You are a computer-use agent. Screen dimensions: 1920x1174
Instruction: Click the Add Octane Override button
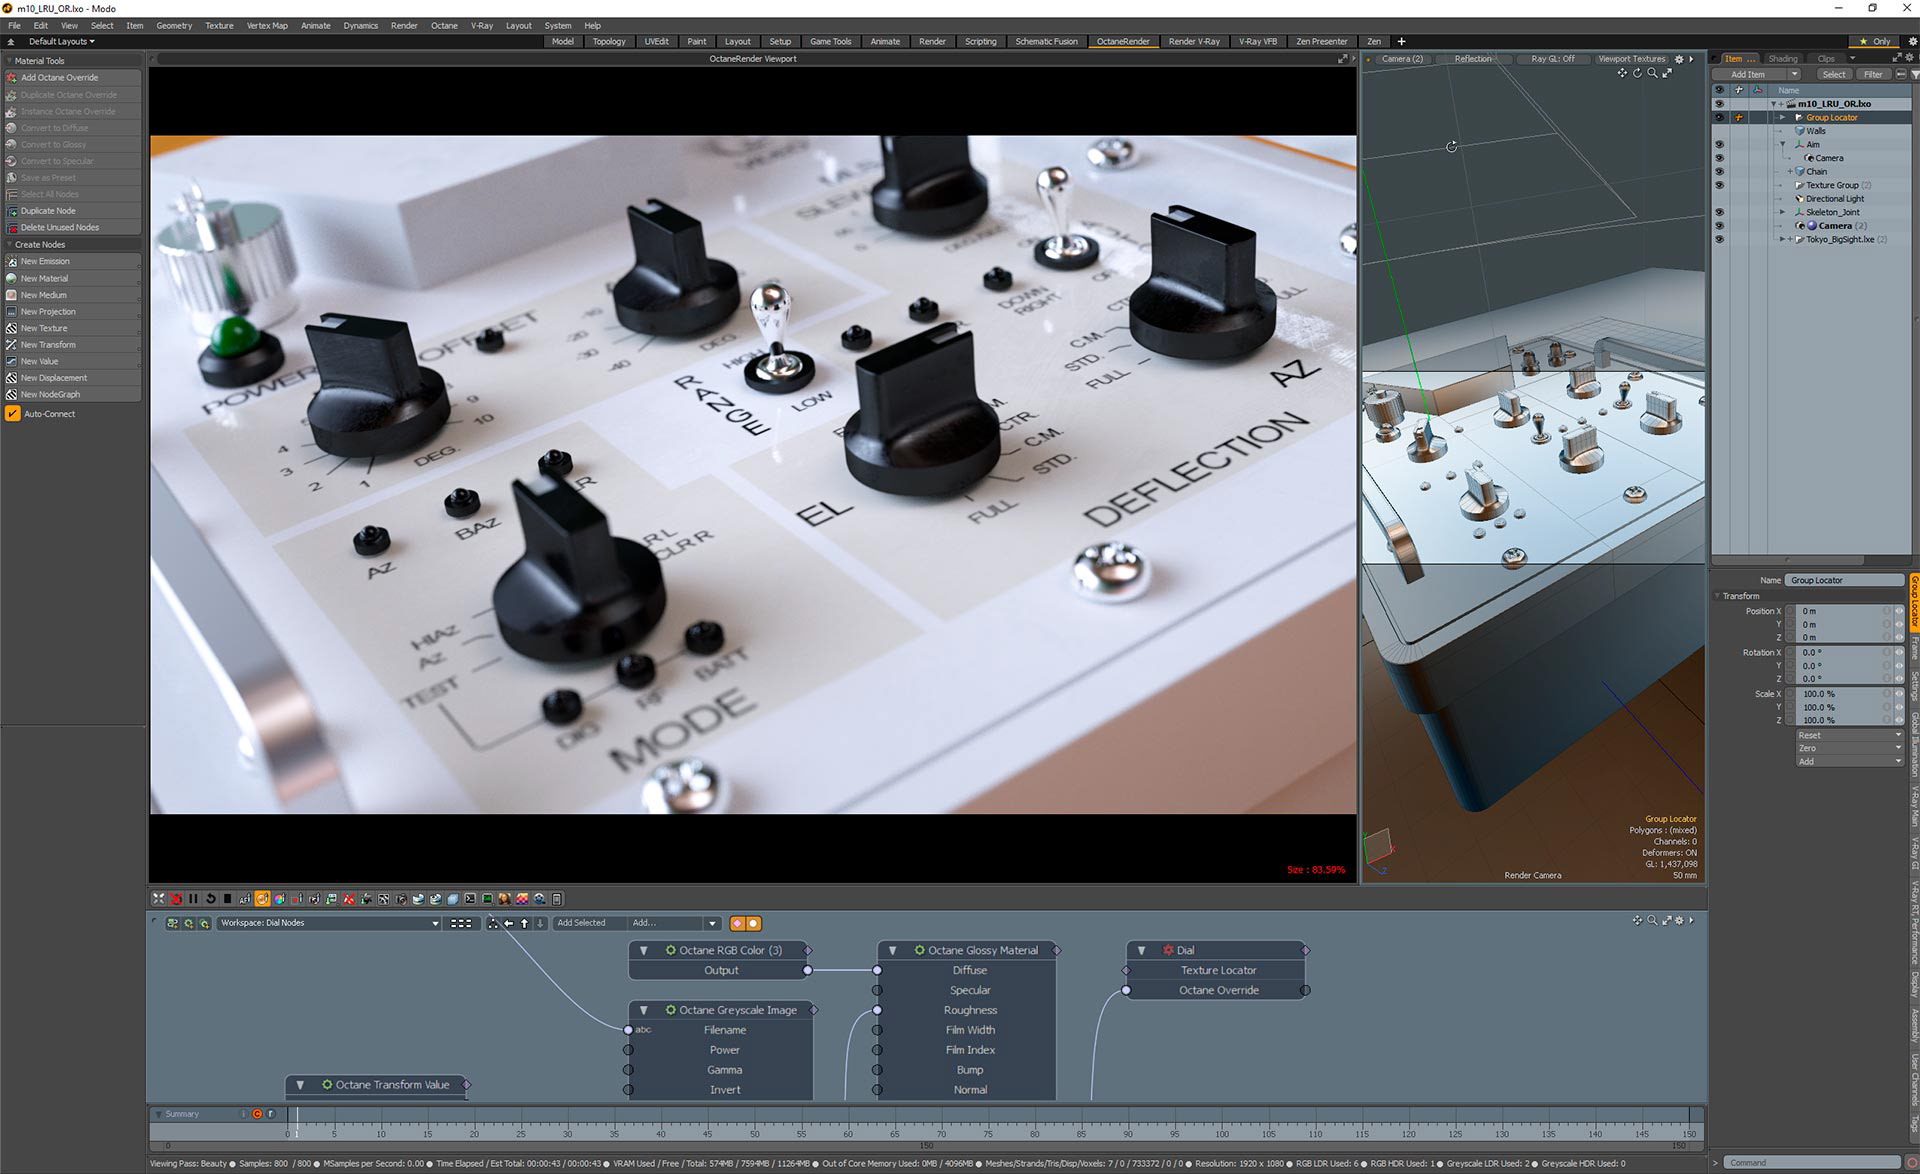pyautogui.click(x=60, y=77)
